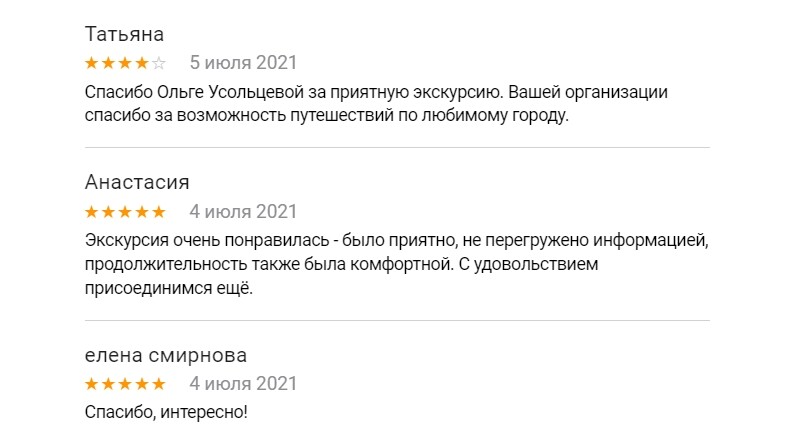This screenshot has width=801, height=442.
Task: Click the first star in Анастасия's rating
Action: point(92,212)
